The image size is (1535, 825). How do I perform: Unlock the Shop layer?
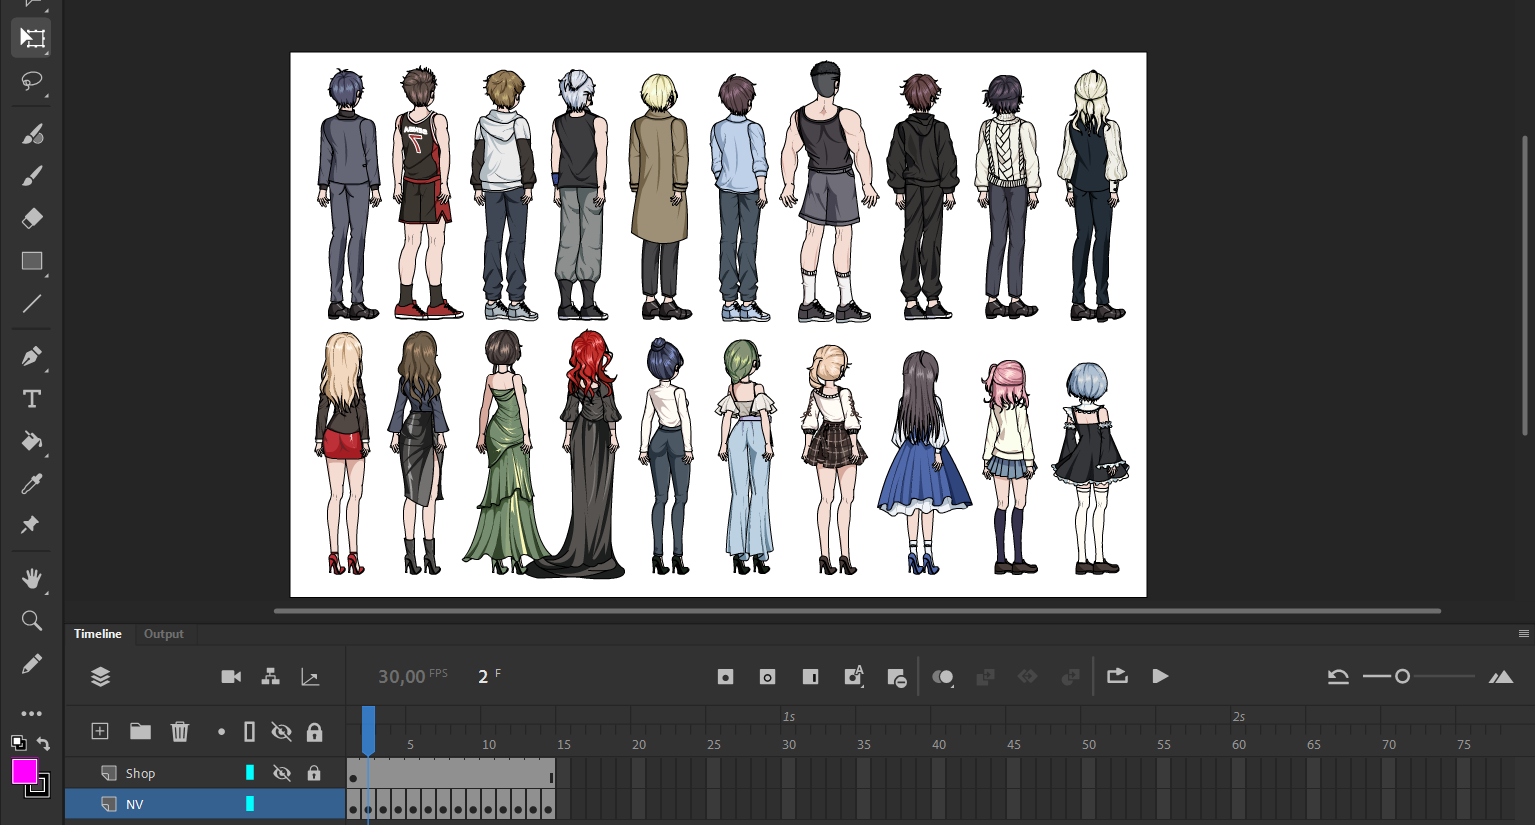coord(314,773)
